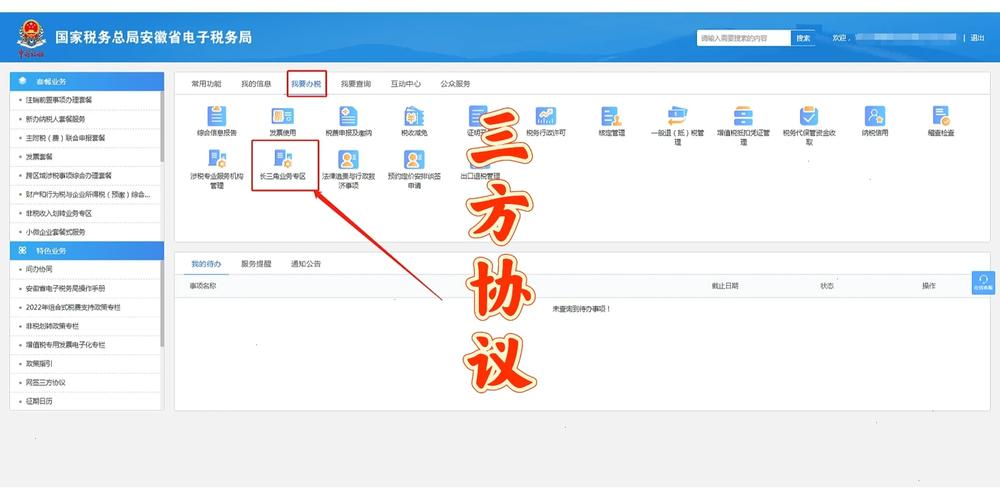The width and height of the screenshot is (1000, 500).
Task: Select the 我要办税 tab
Action: tap(306, 84)
